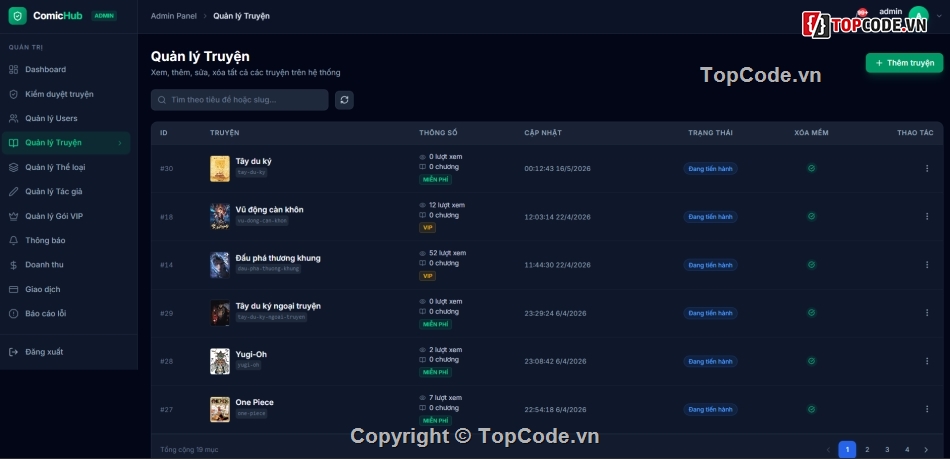
Task: Select the tay-du-ky slug tag
Action: pyautogui.click(x=251, y=173)
